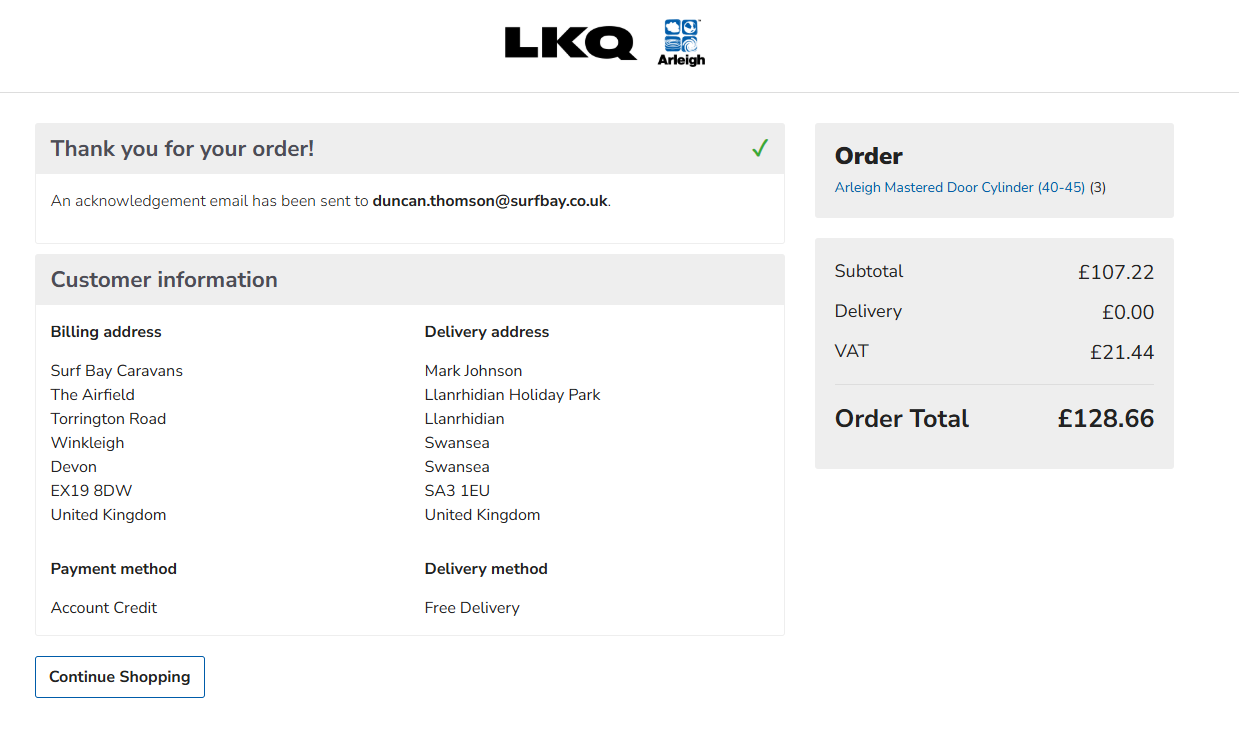The height and width of the screenshot is (732, 1239).
Task: Click the Payment method label
Action: 114,569
